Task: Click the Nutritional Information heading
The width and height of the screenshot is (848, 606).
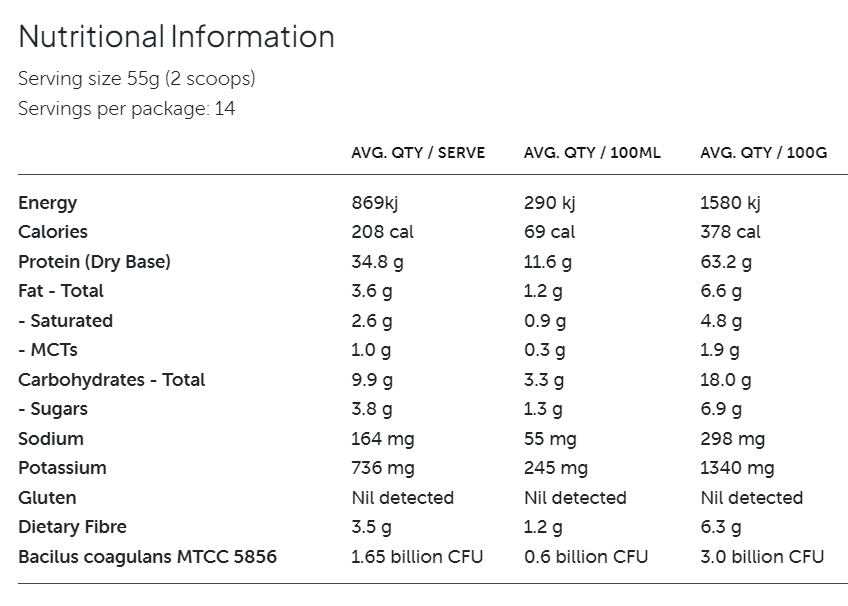Action: pos(176,37)
